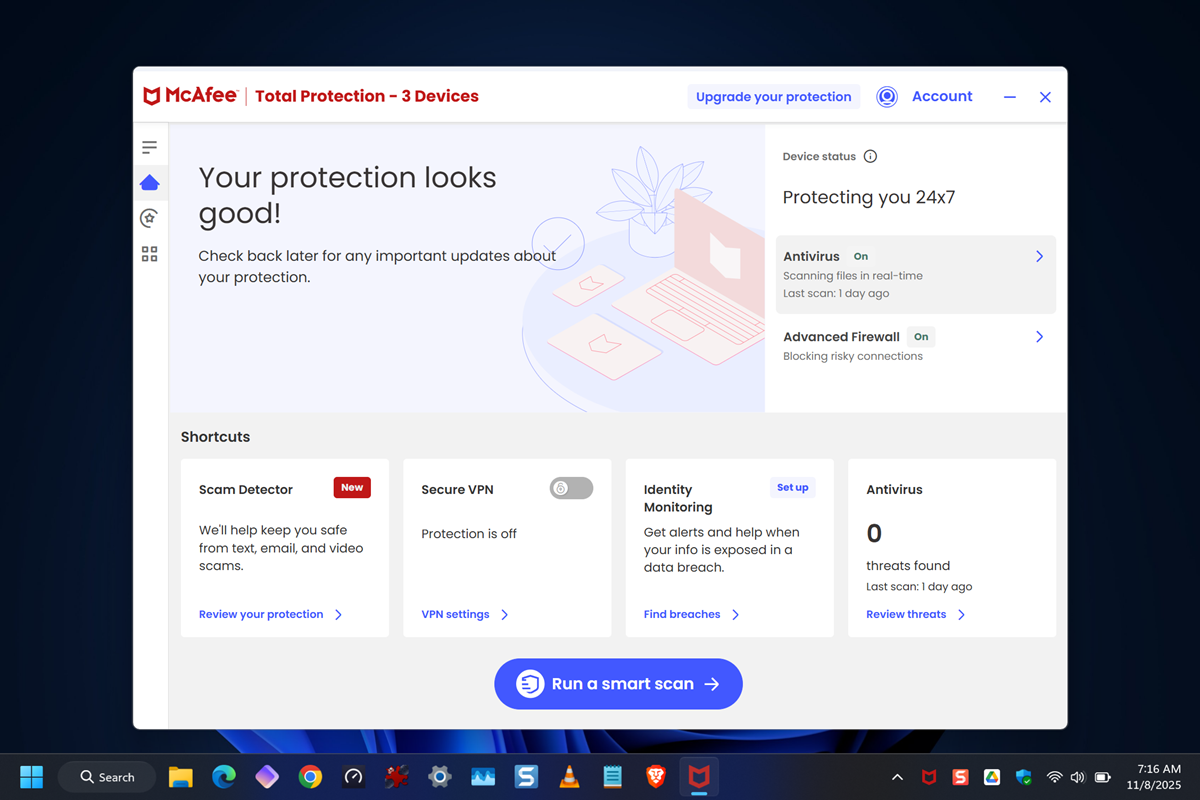Viewport: 1200px width, 800px height.
Task: Click the Account profile icon
Action: coord(887,97)
